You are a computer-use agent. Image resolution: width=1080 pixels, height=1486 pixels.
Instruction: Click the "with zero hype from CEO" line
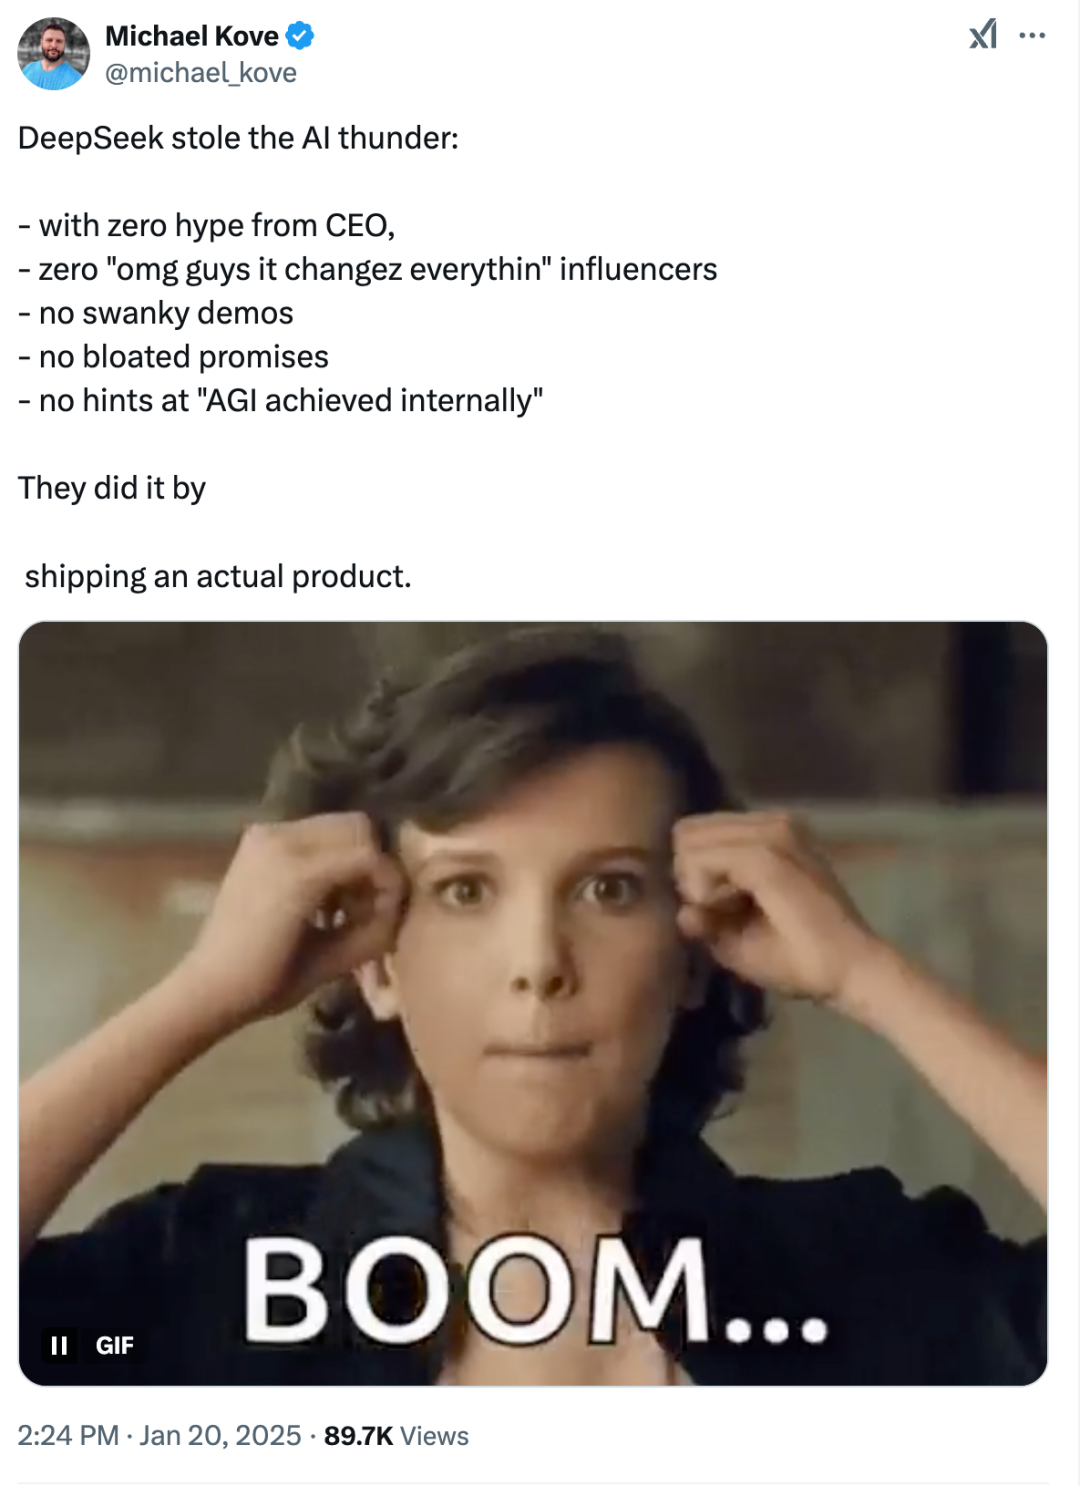coord(207,226)
